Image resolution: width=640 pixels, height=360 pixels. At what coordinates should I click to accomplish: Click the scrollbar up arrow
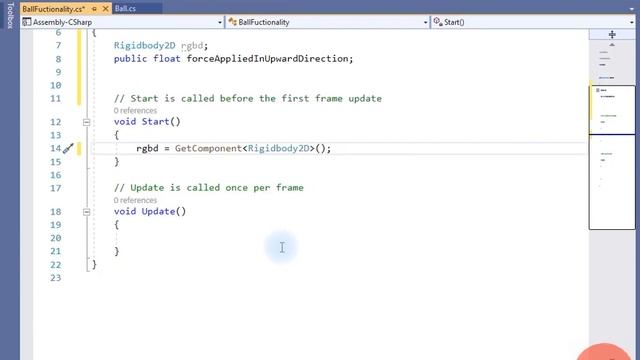pos(612,44)
